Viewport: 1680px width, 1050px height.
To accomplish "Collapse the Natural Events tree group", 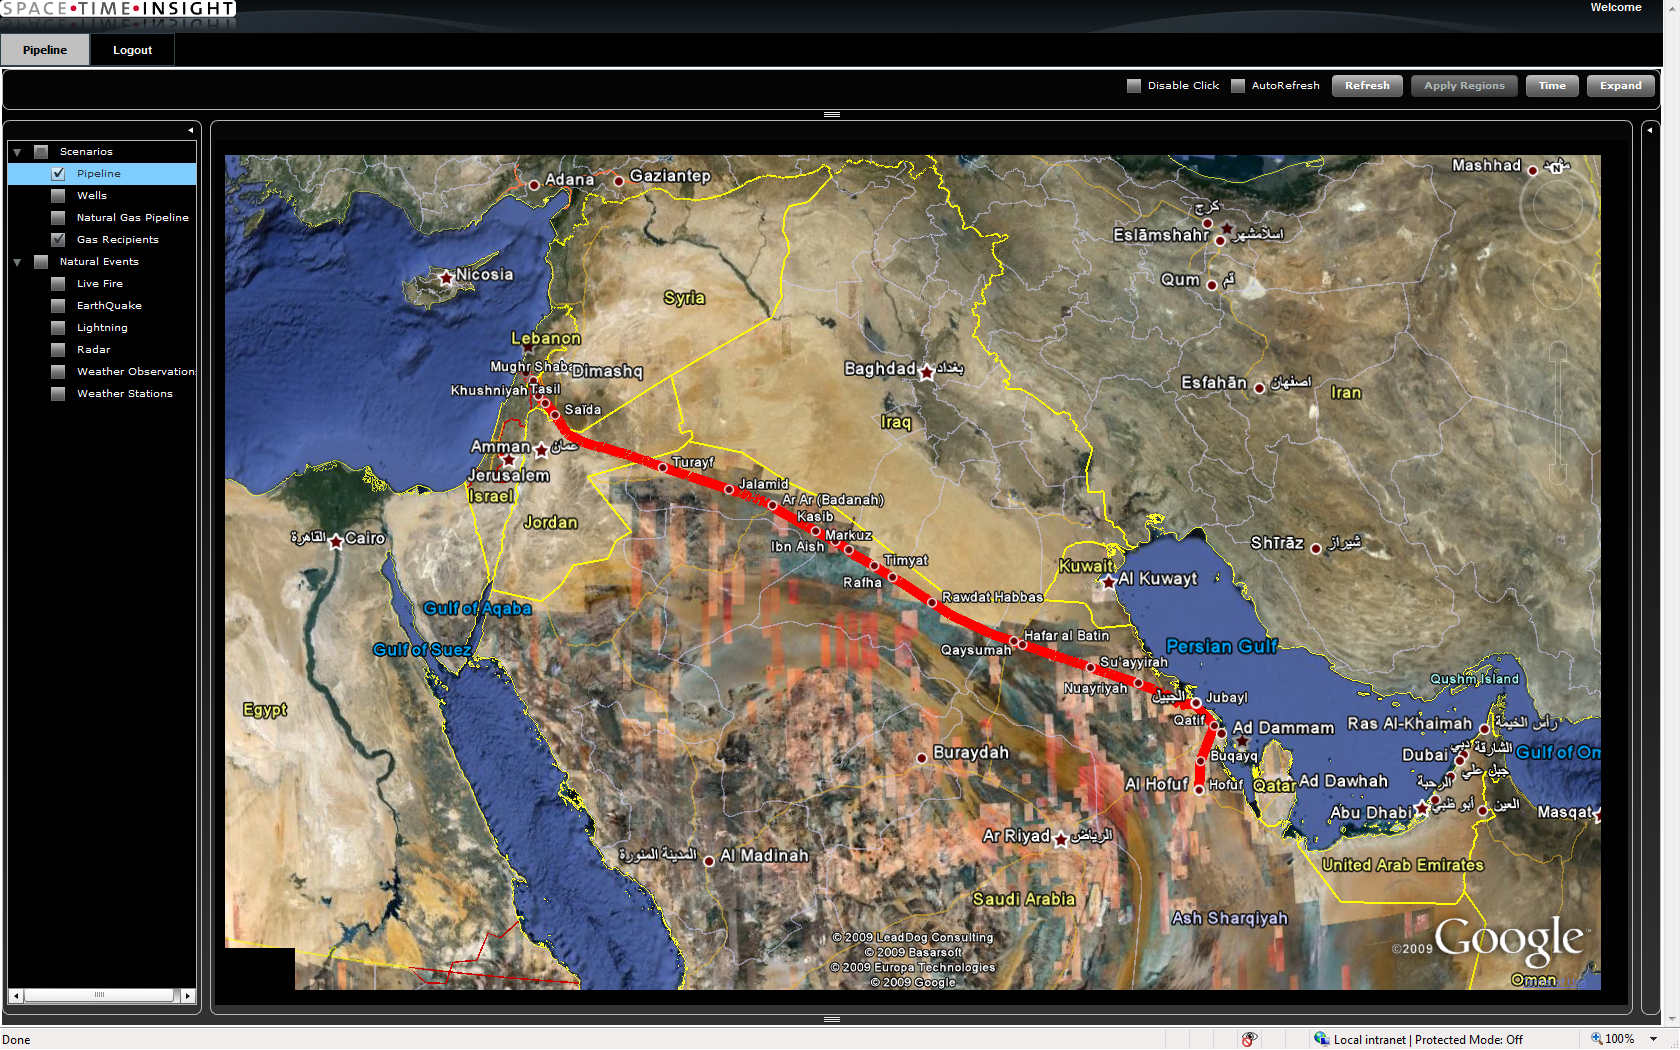I will click(17, 262).
